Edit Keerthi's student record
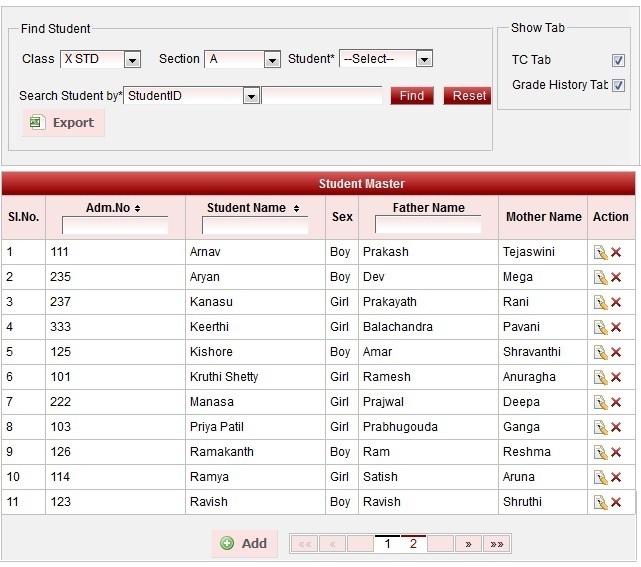This screenshot has height=567, width=641. click(600, 328)
